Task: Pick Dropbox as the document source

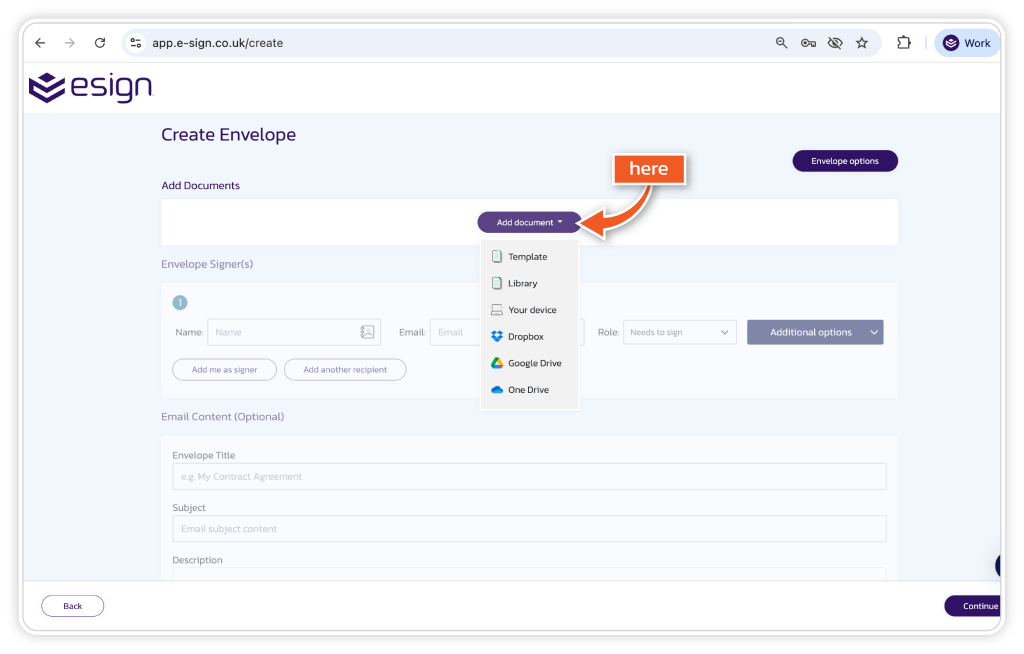Action: 525,337
